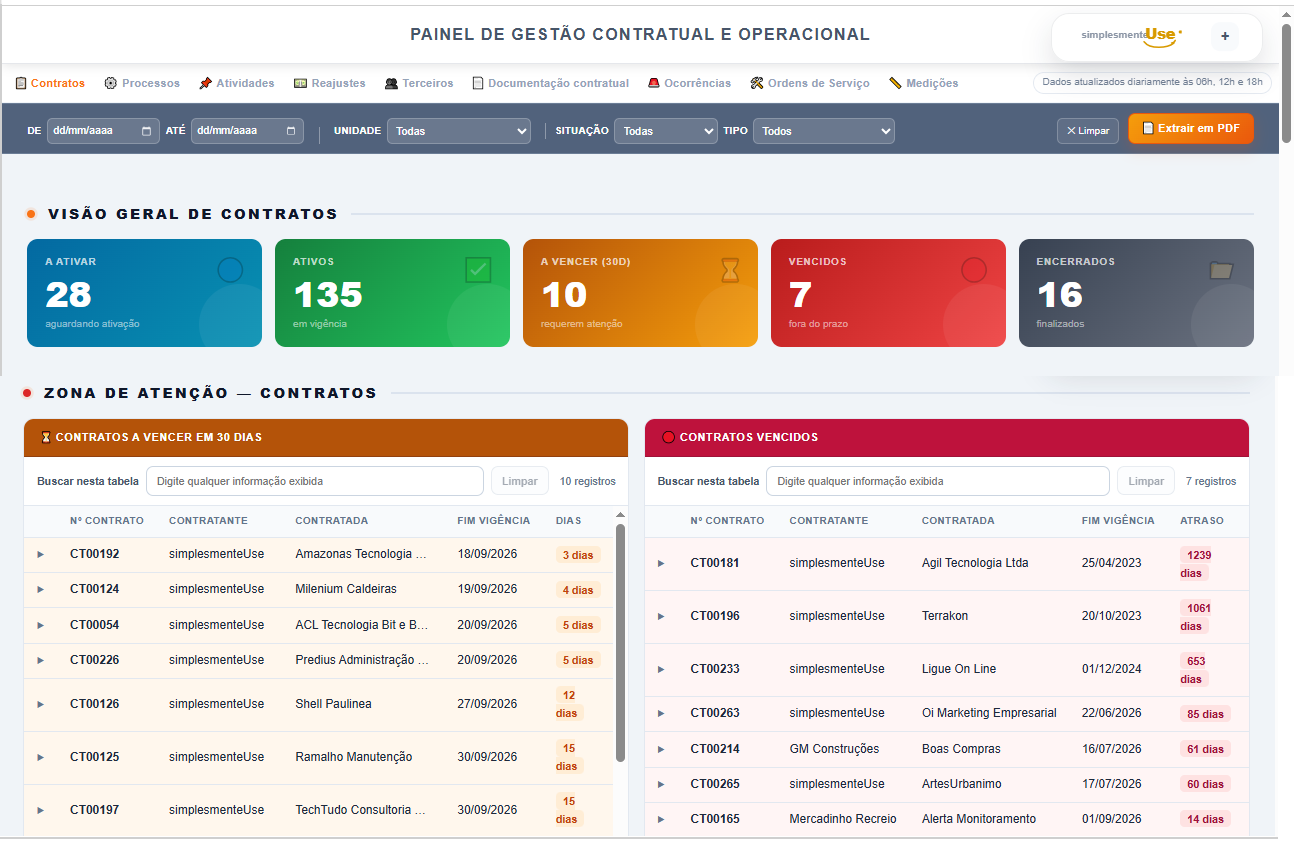
Task: Sort by FIM VIGÊNCIA in a vencer table
Action: pyautogui.click(x=493, y=521)
